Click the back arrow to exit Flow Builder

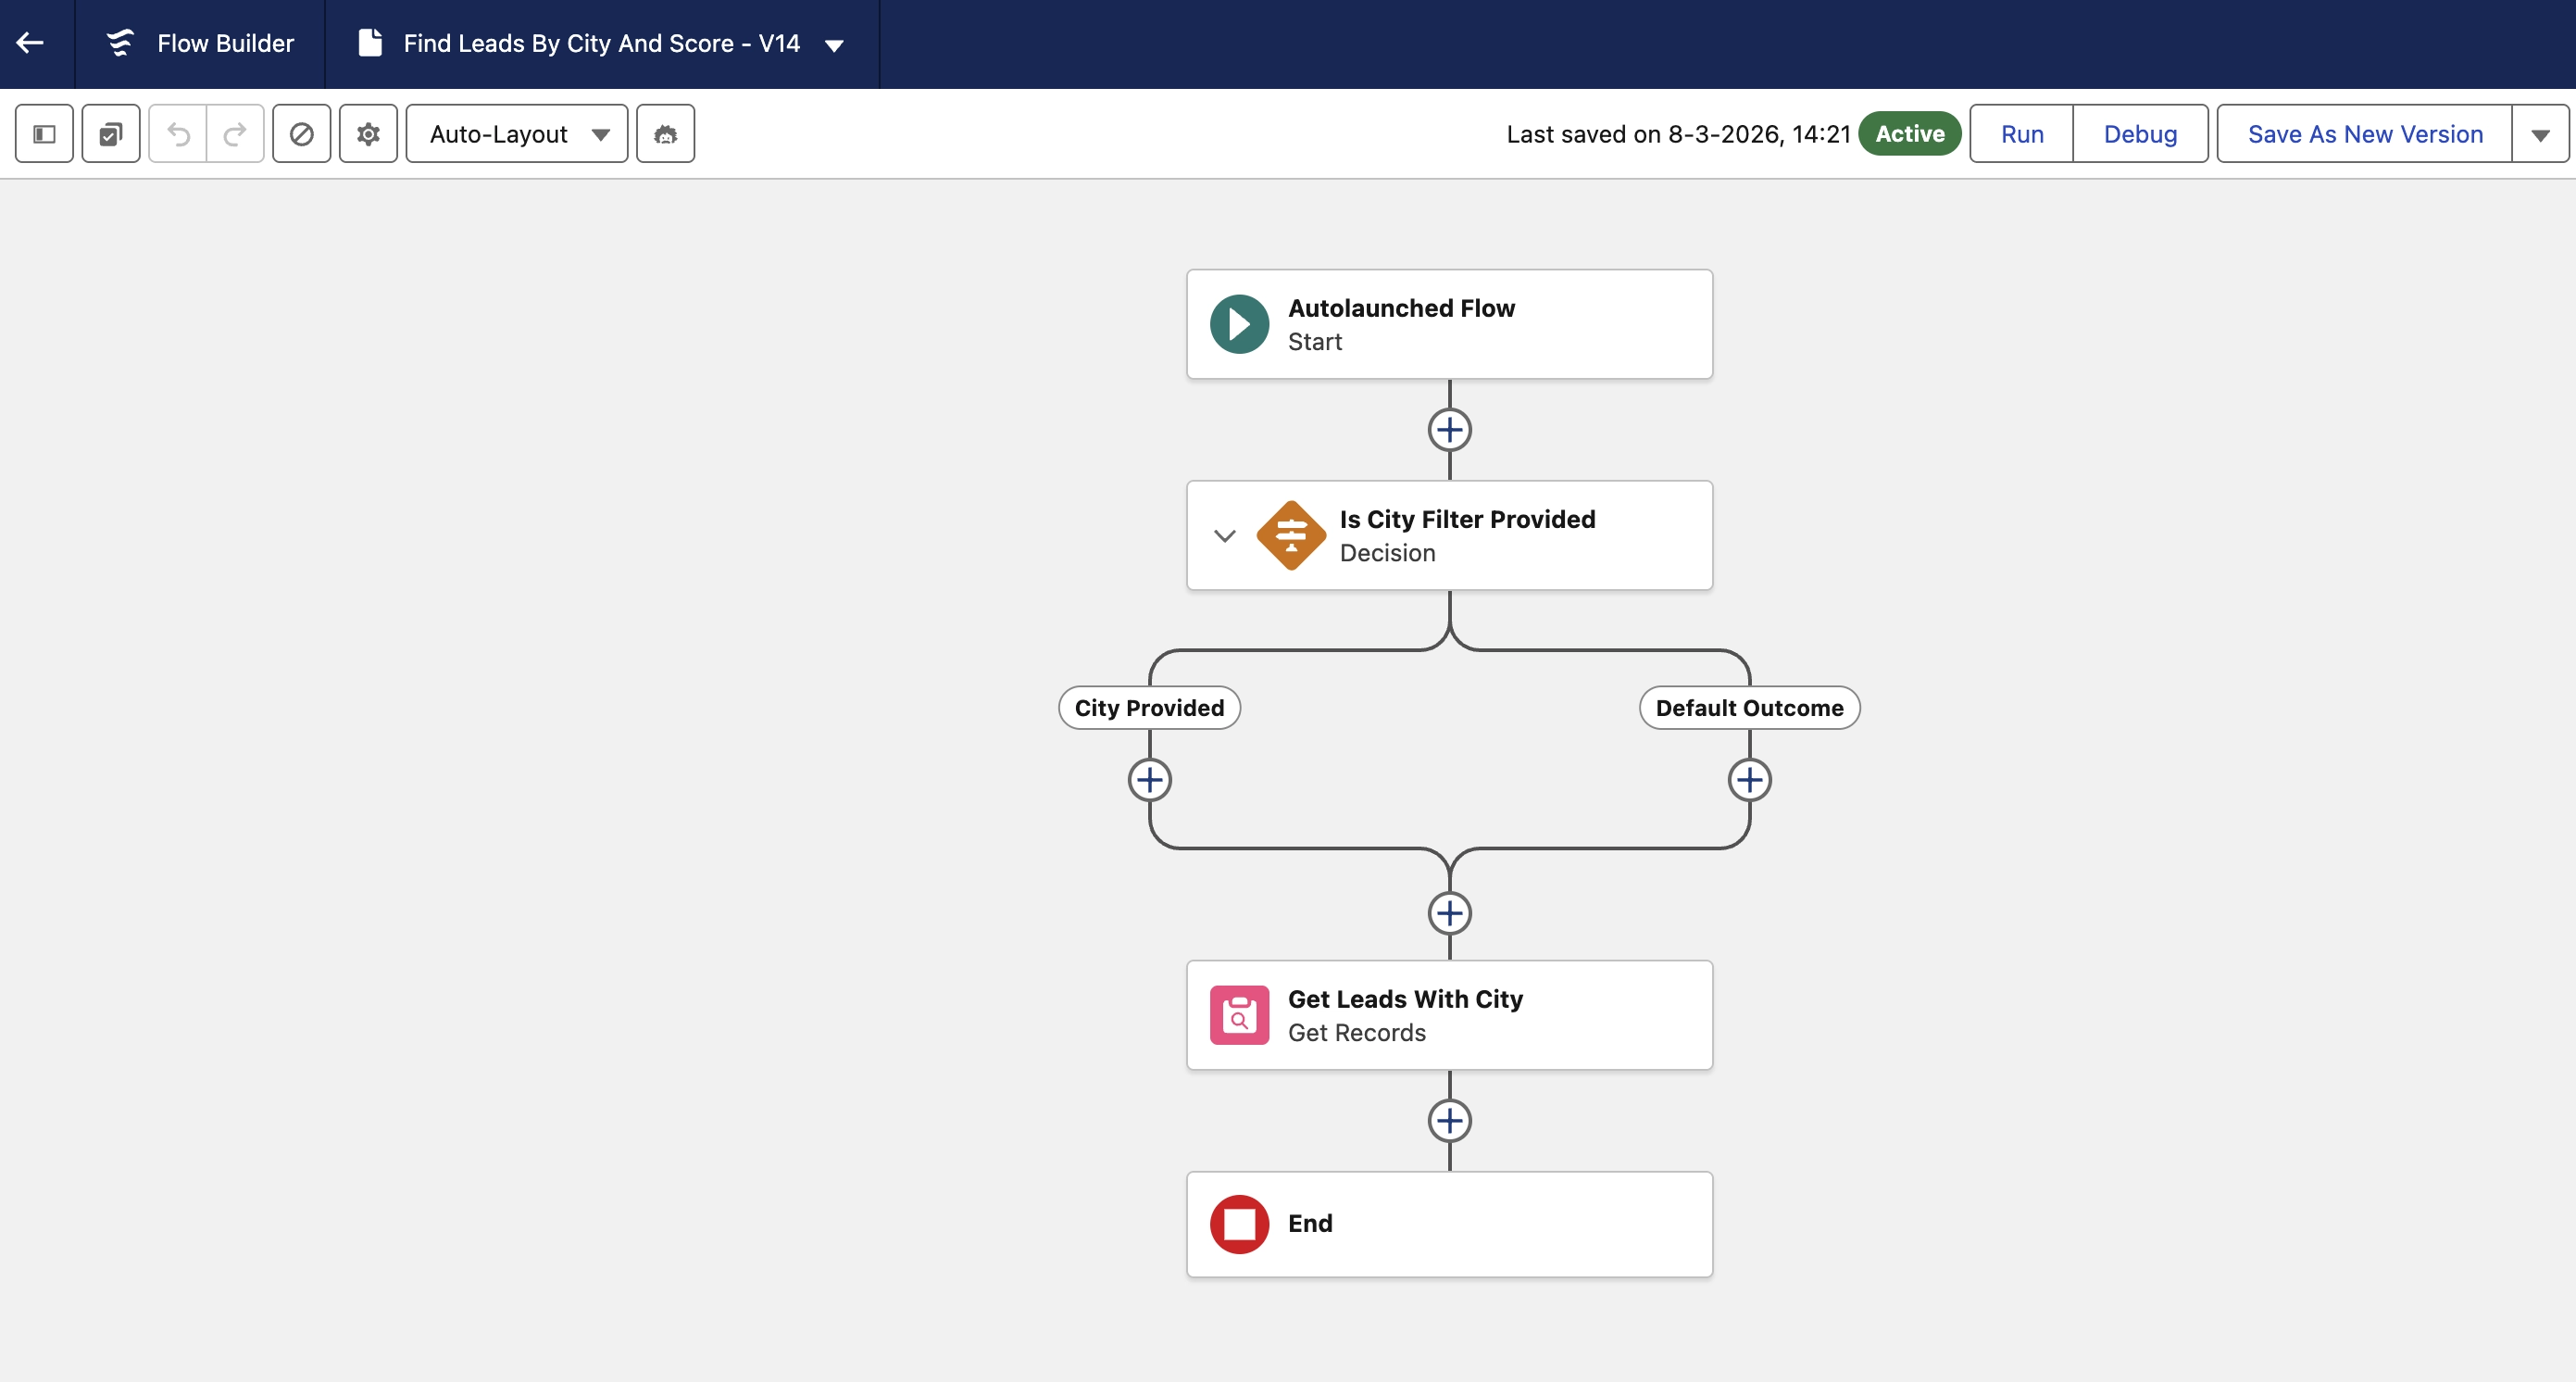tap(30, 43)
